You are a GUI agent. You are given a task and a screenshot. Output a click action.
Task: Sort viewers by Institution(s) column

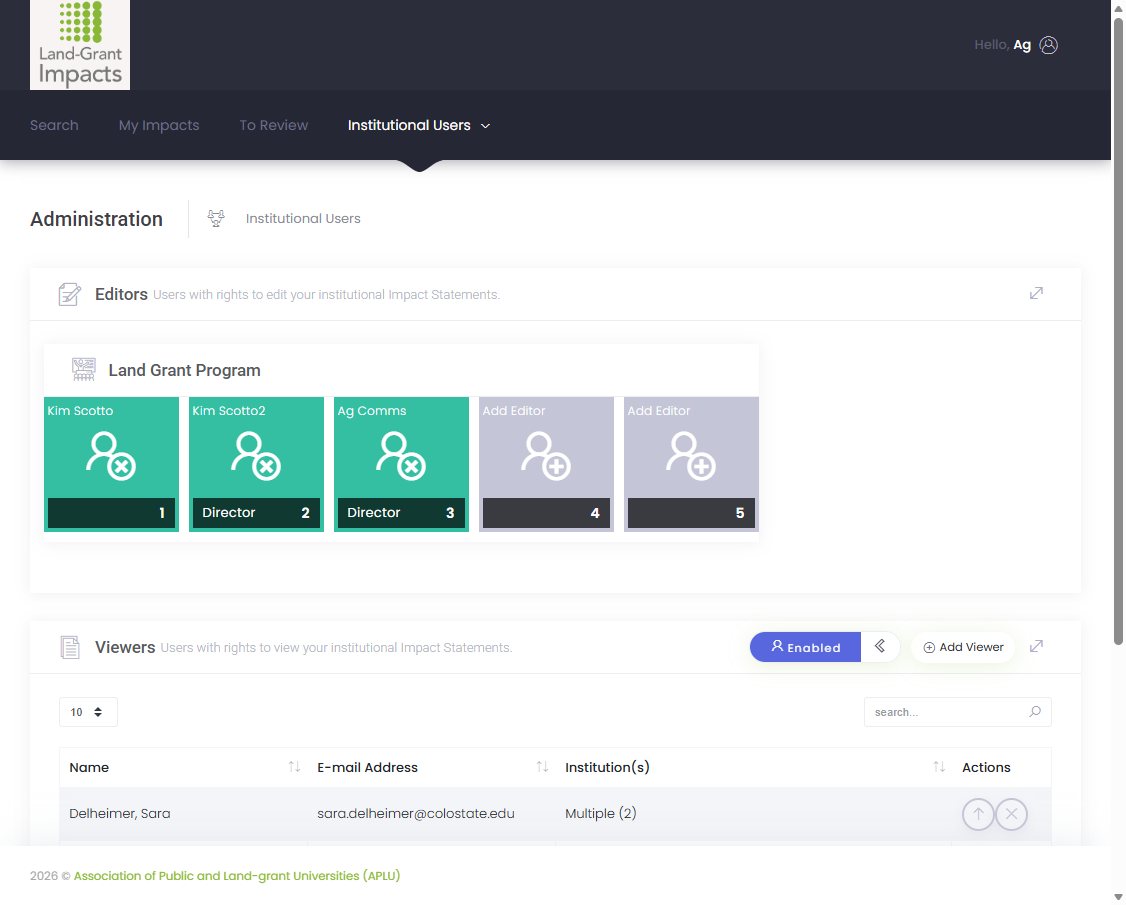[x=753, y=767]
